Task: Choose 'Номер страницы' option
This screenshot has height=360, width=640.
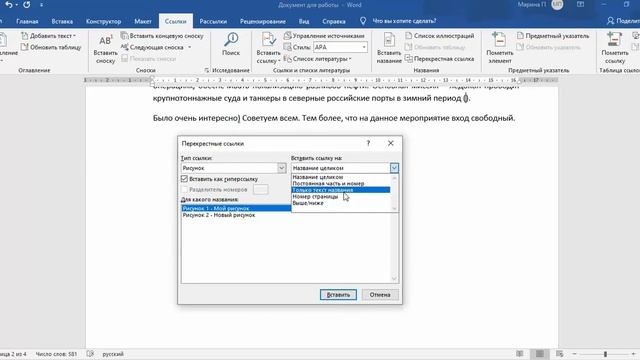Action: (x=341, y=196)
